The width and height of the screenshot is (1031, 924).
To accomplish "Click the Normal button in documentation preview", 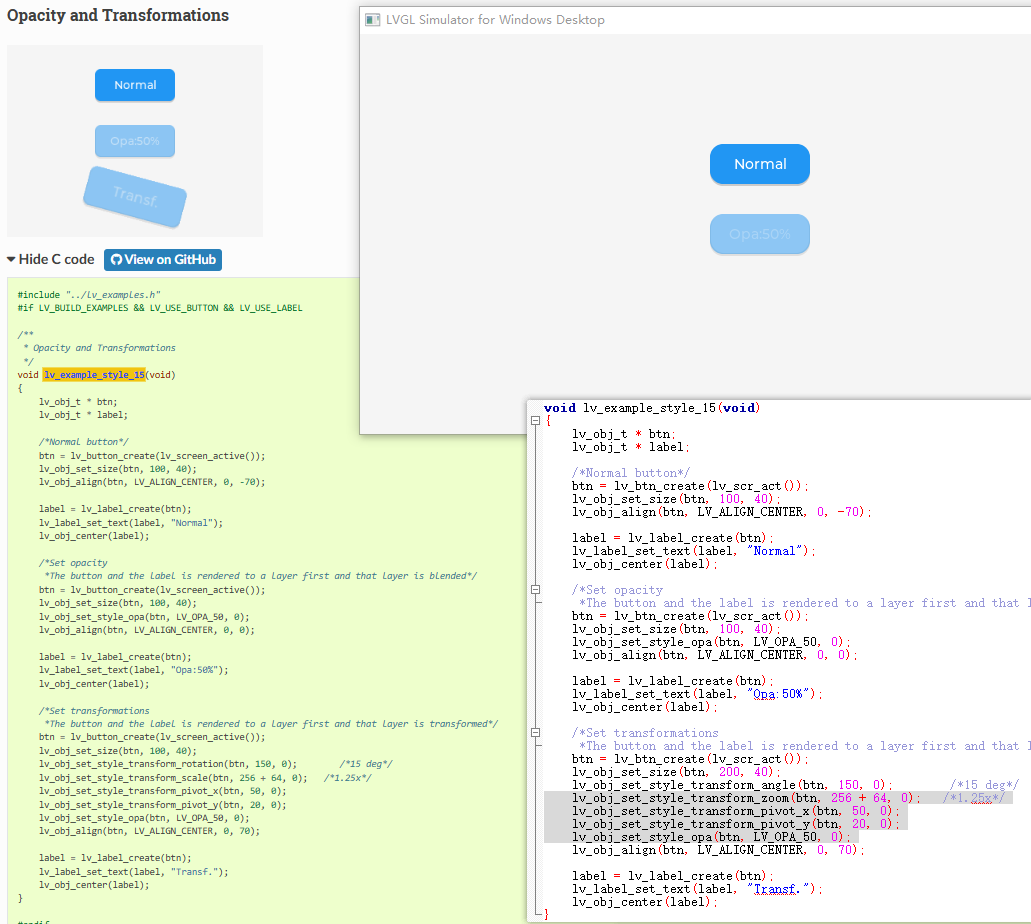I will click(x=135, y=85).
